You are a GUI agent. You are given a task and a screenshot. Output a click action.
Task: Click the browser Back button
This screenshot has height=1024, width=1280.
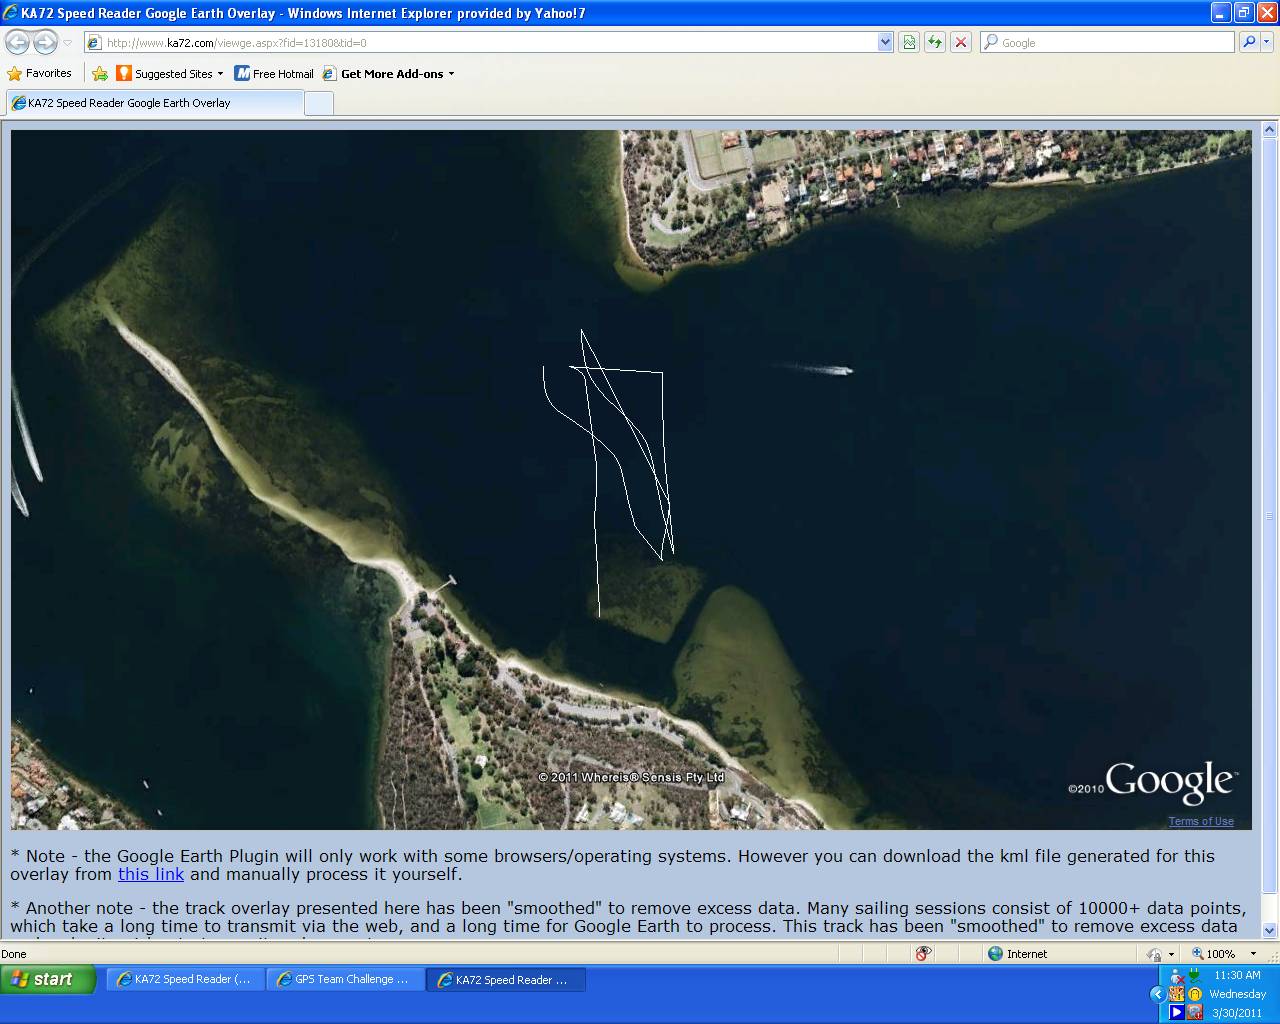[17, 42]
